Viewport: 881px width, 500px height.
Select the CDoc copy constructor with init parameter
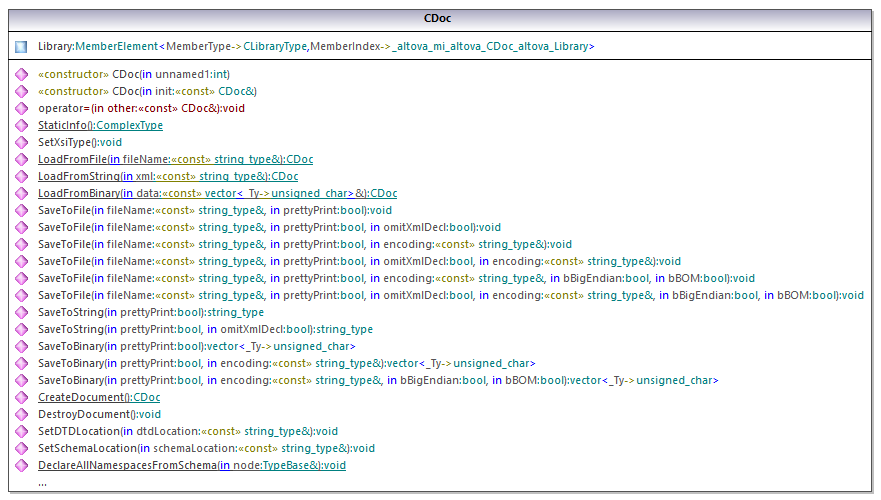[147, 91]
